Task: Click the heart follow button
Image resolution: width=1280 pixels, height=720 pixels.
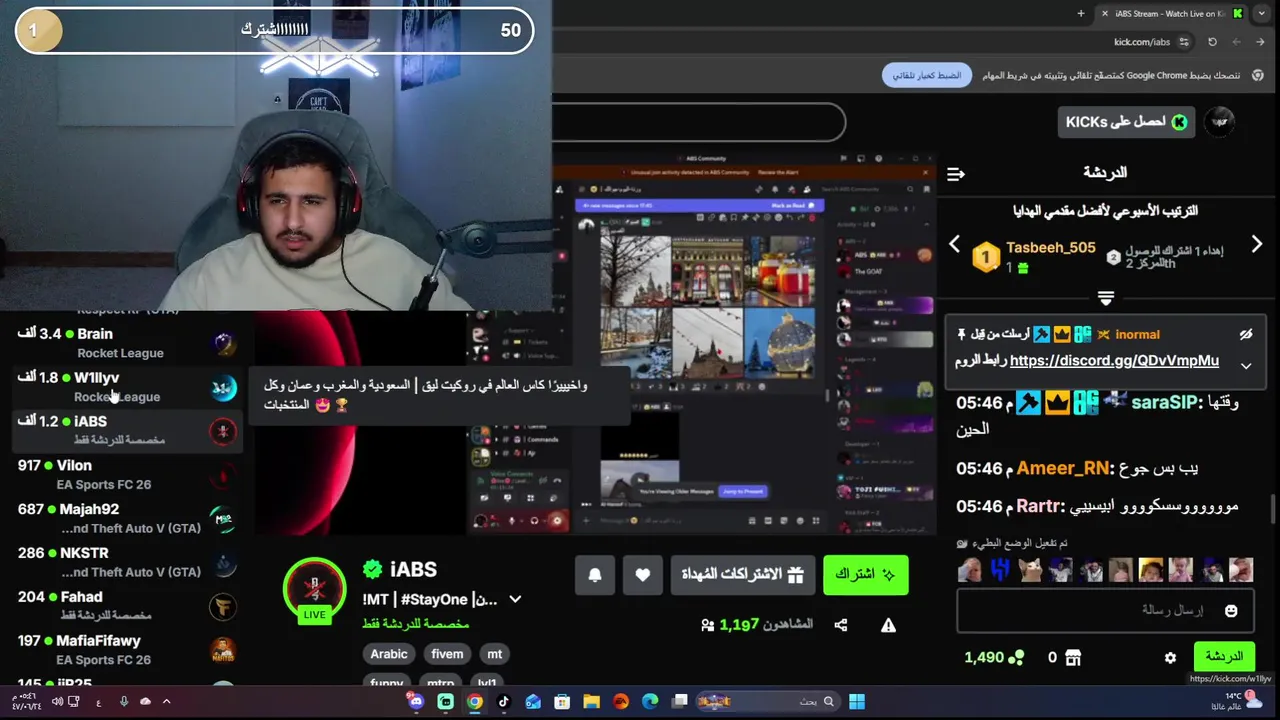Action: [643, 575]
